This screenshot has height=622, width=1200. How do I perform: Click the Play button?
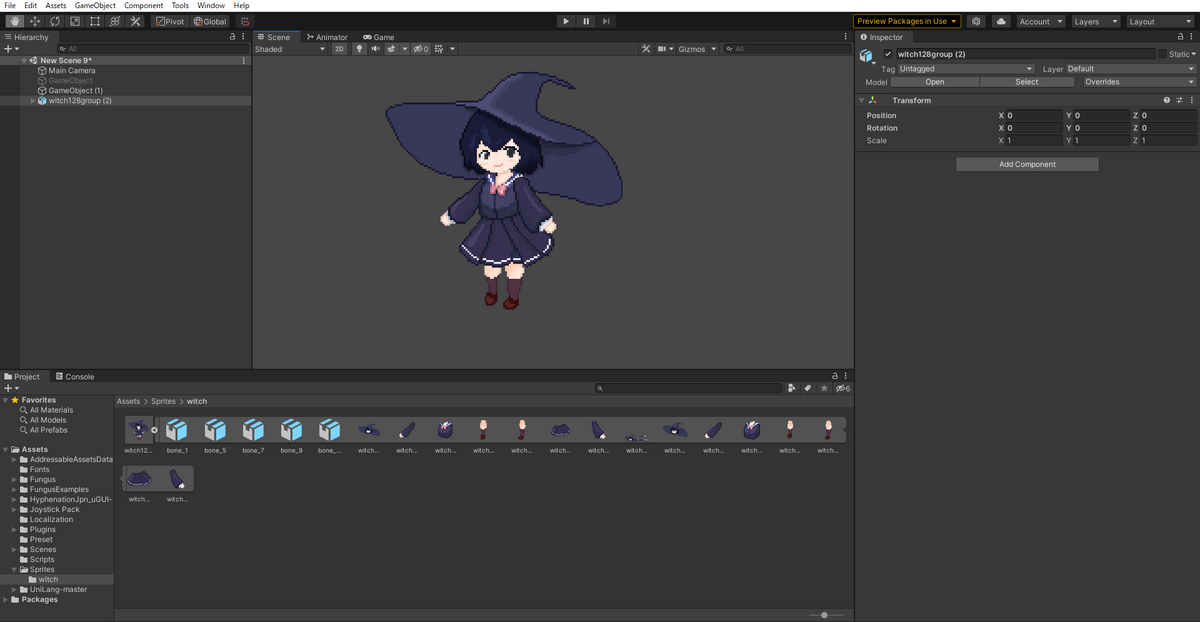click(x=566, y=21)
